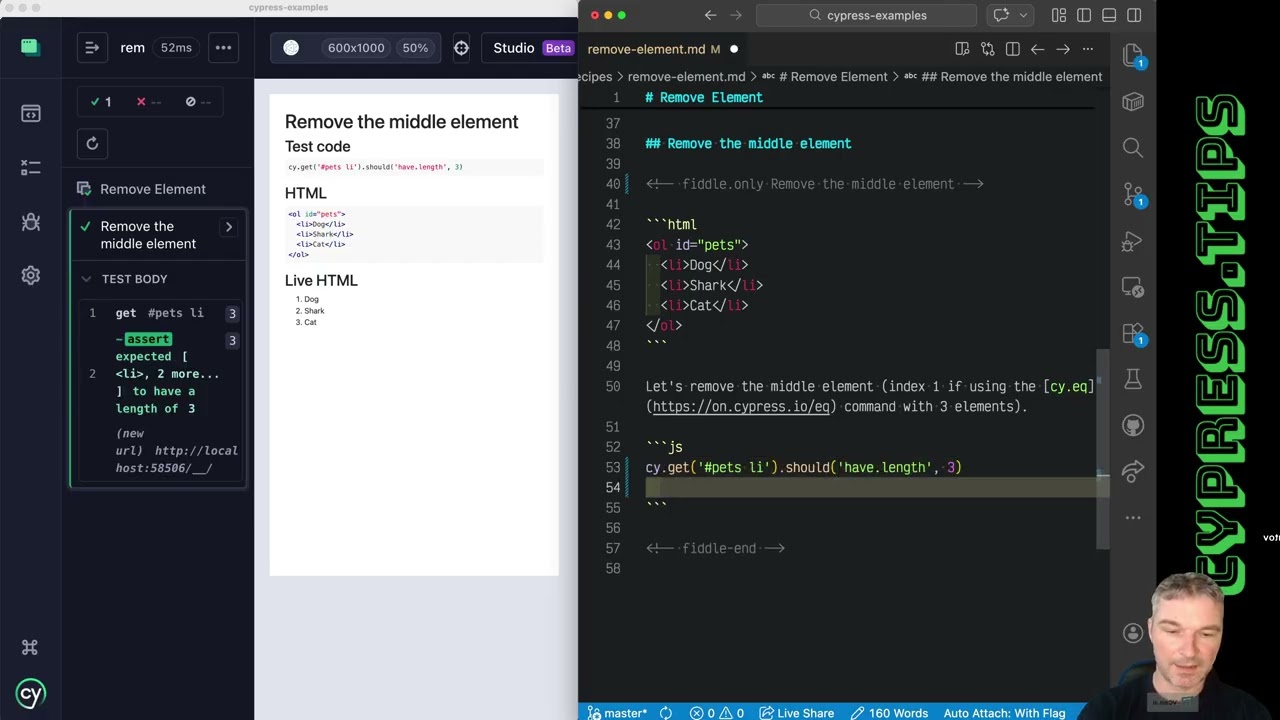This screenshot has width=1280, height=720.
Task: Expand the 'Remove the middle element' test chevron
Action: click(x=229, y=227)
